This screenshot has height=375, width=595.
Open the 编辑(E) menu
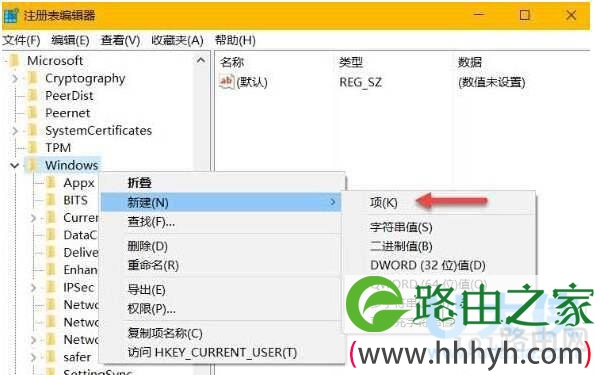pos(70,40)
